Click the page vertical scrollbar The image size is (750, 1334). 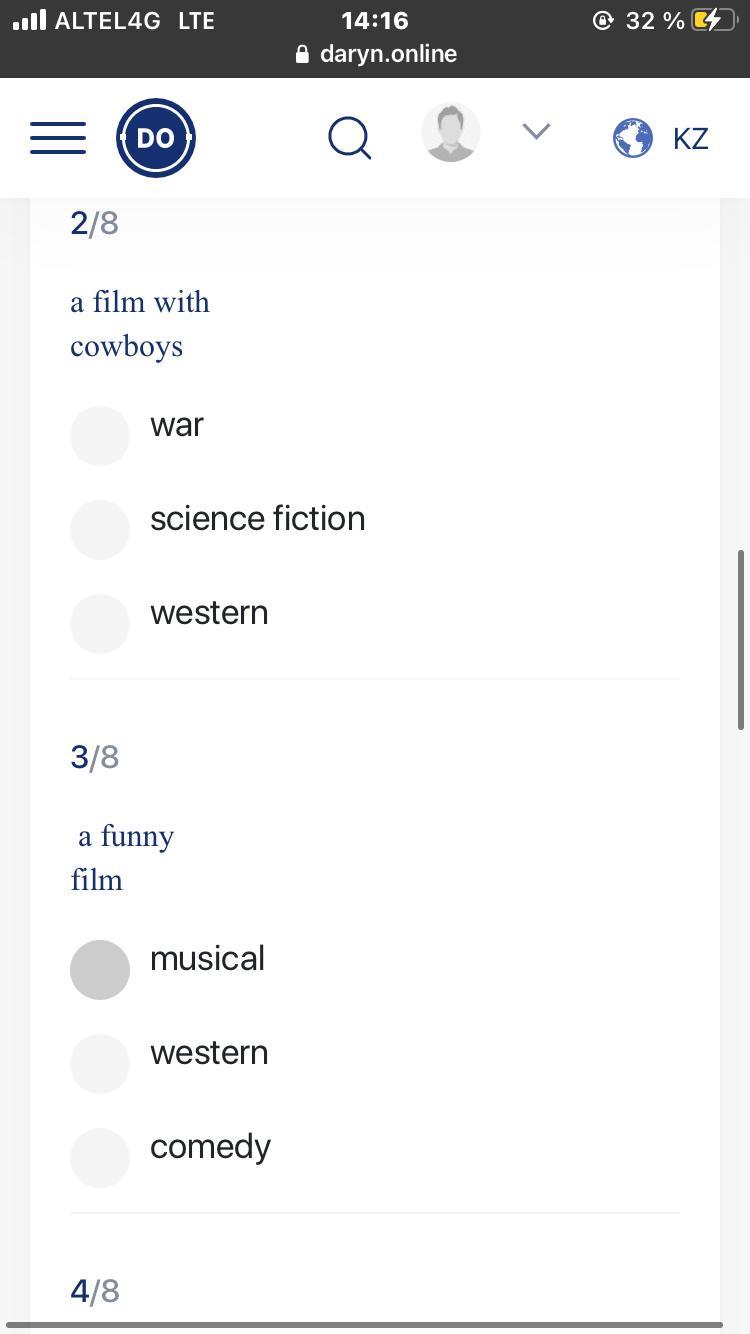coord(741,640)
